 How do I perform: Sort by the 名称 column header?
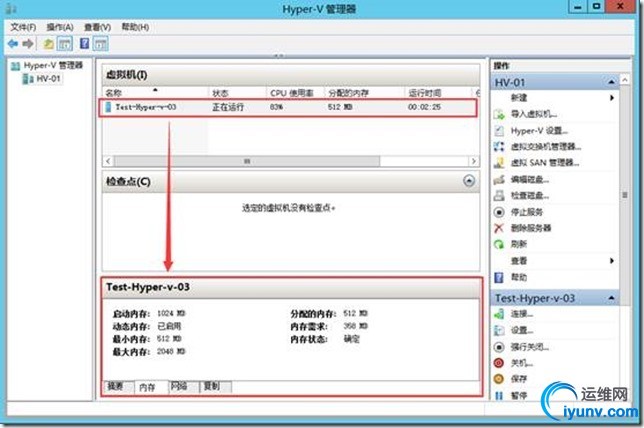(155, 93)
